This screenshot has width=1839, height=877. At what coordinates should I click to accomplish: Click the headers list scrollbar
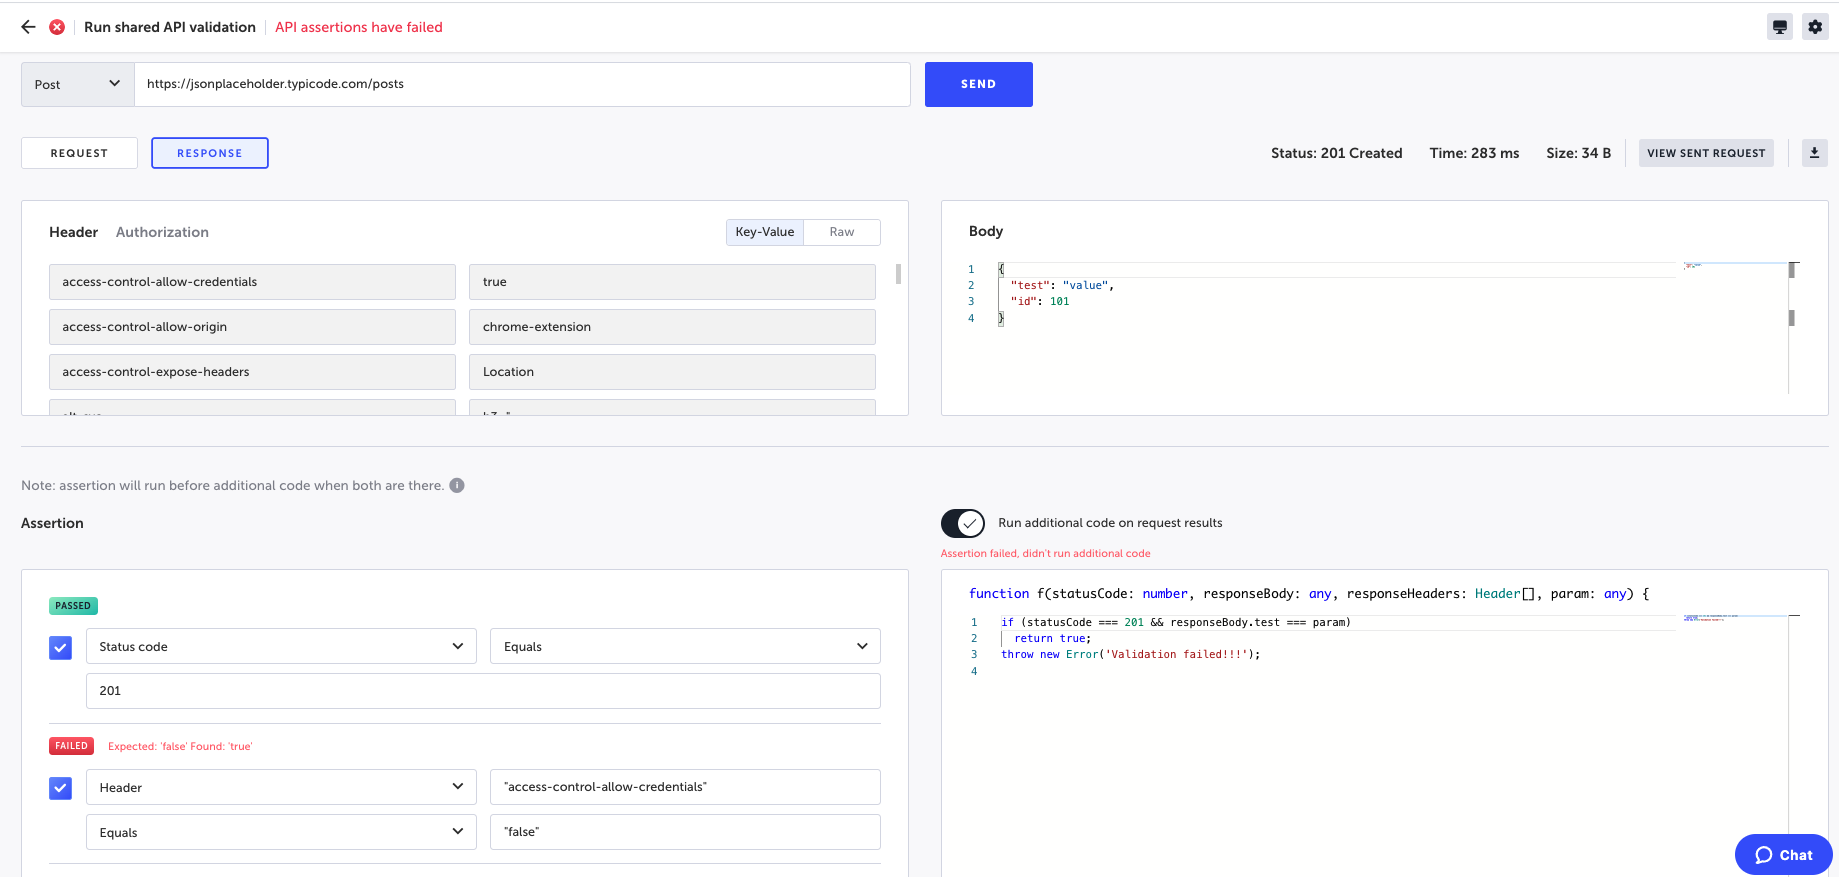(x=898, y=274)
